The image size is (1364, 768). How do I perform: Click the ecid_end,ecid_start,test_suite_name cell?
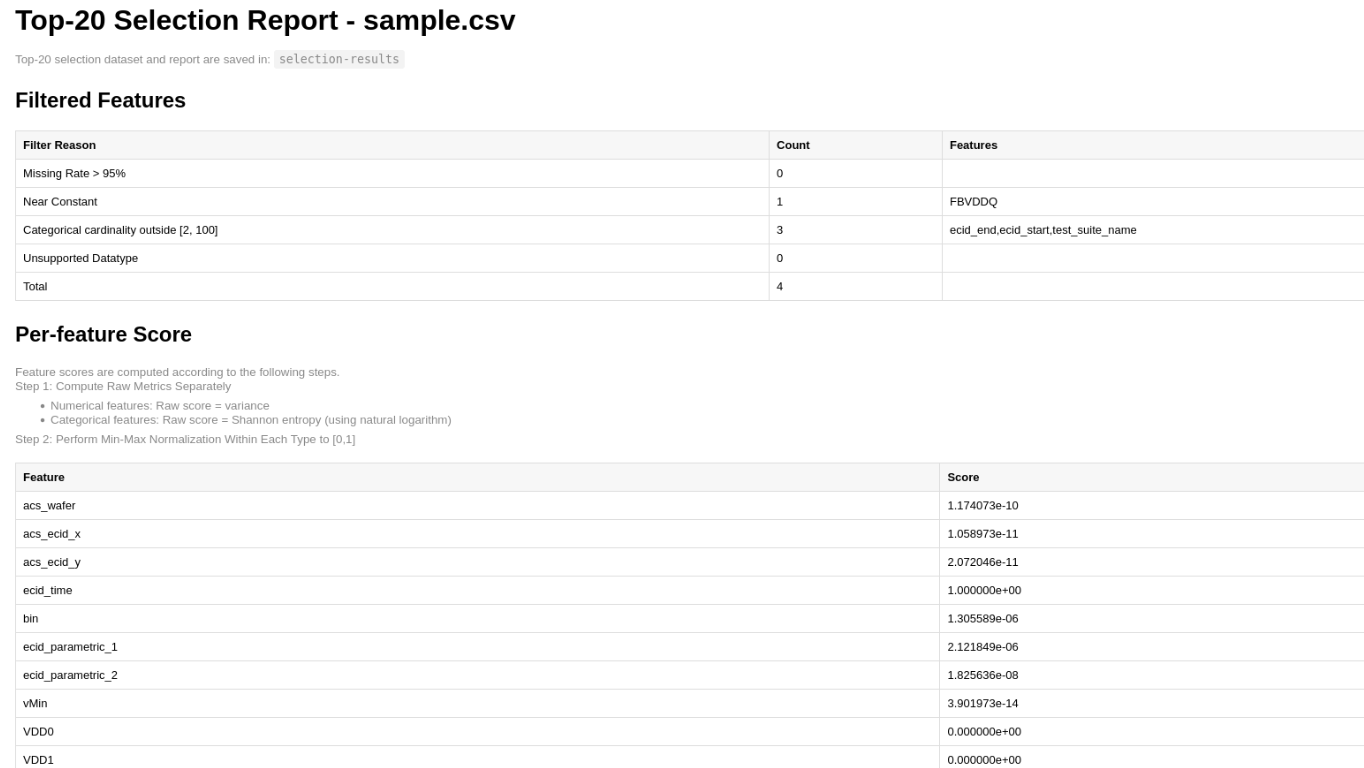coord(1042,230)
